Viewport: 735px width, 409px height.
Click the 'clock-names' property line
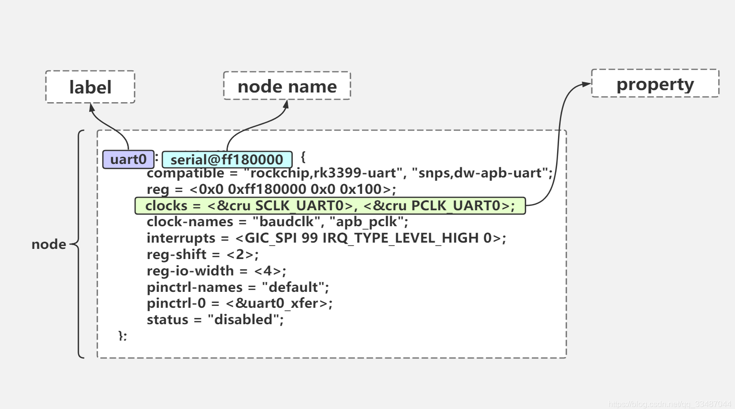click(278, 222)
